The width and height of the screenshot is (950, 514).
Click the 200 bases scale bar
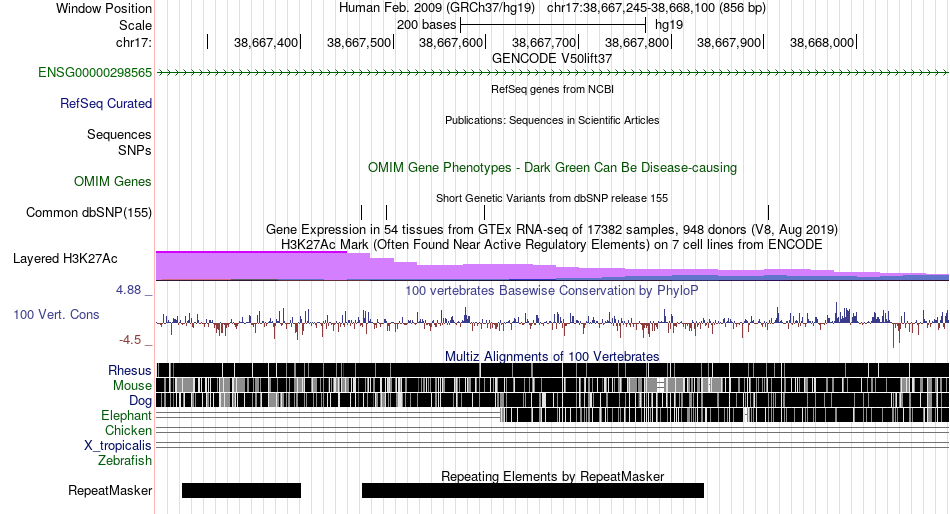pos(553,25)
